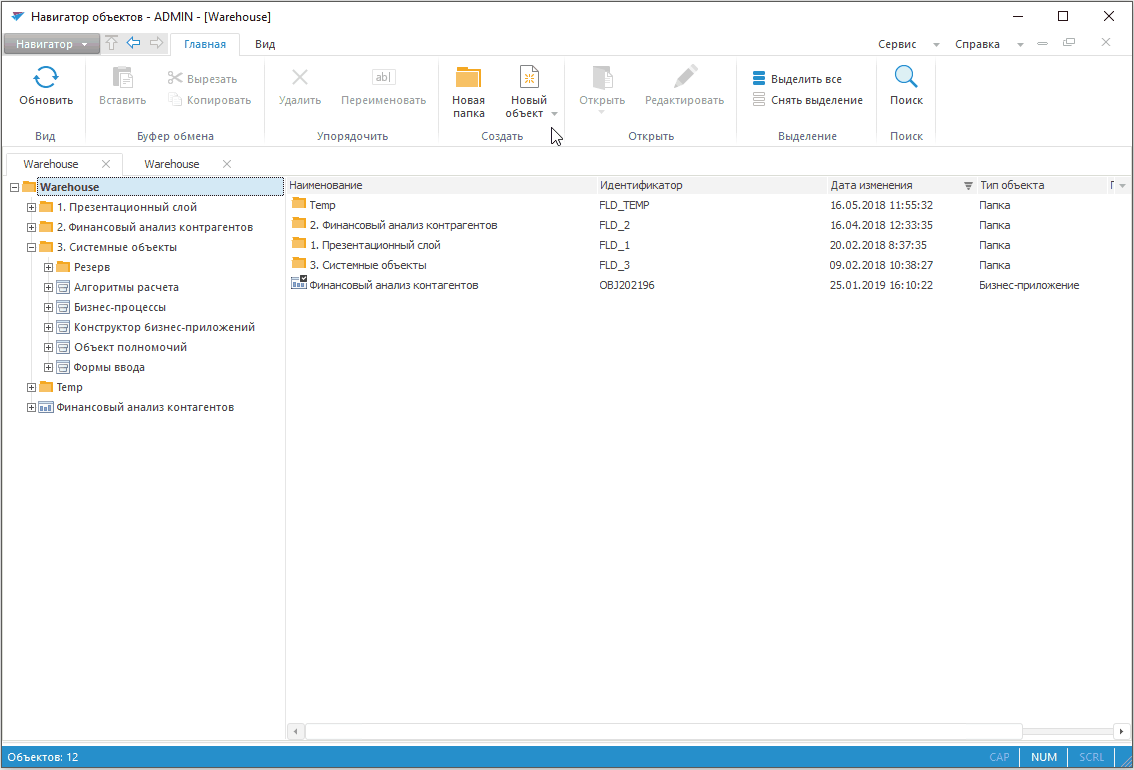Close the first Warehouse tab
This screenshot has width=1134, height=770.
(106, 164)
